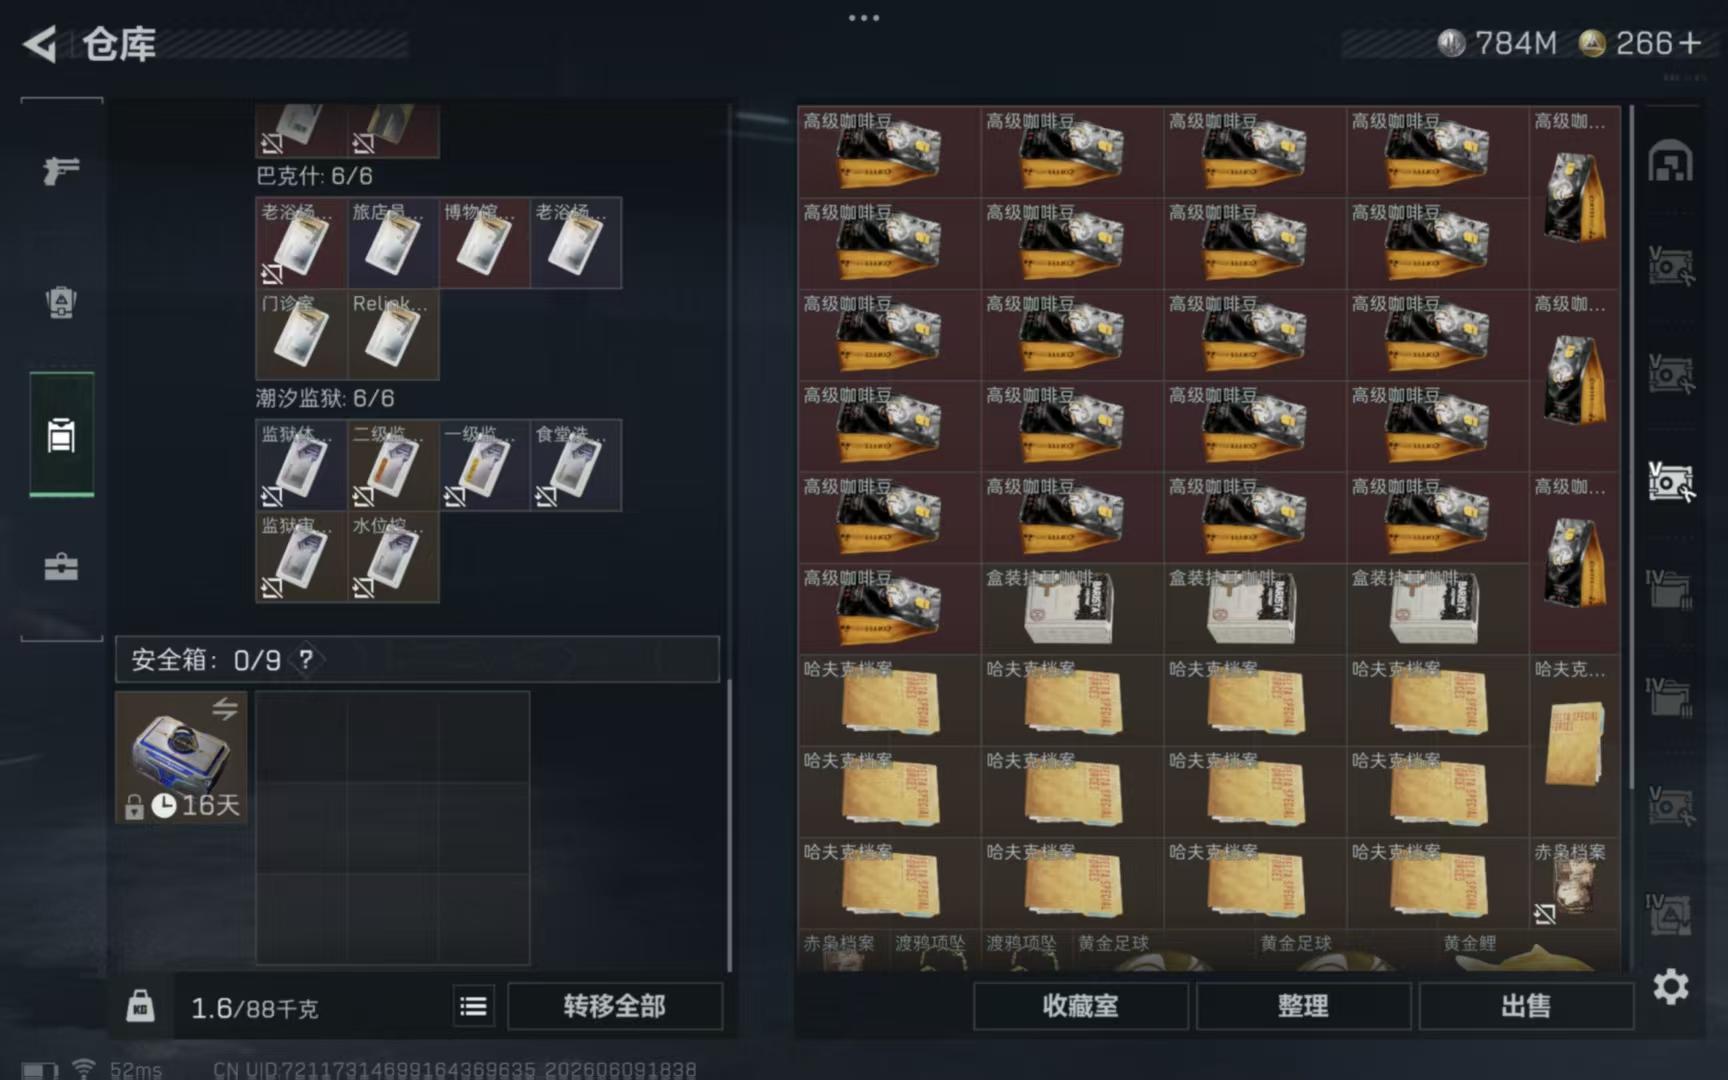1728x1080 pixels.
Task: Select the 监狱体 prison key card
Action: [302, 465]
